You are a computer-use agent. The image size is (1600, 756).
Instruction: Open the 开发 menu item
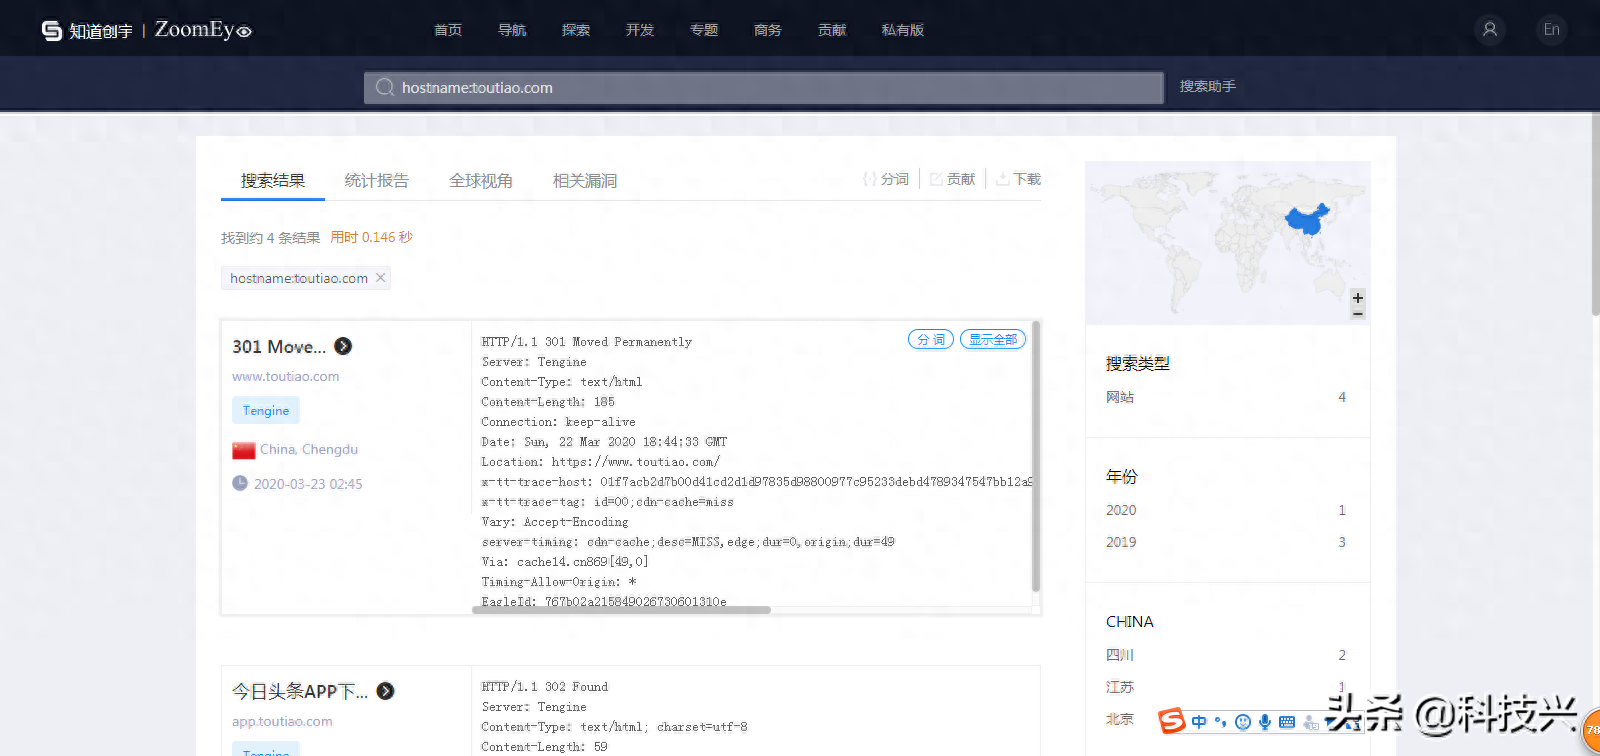pos(640,30)
